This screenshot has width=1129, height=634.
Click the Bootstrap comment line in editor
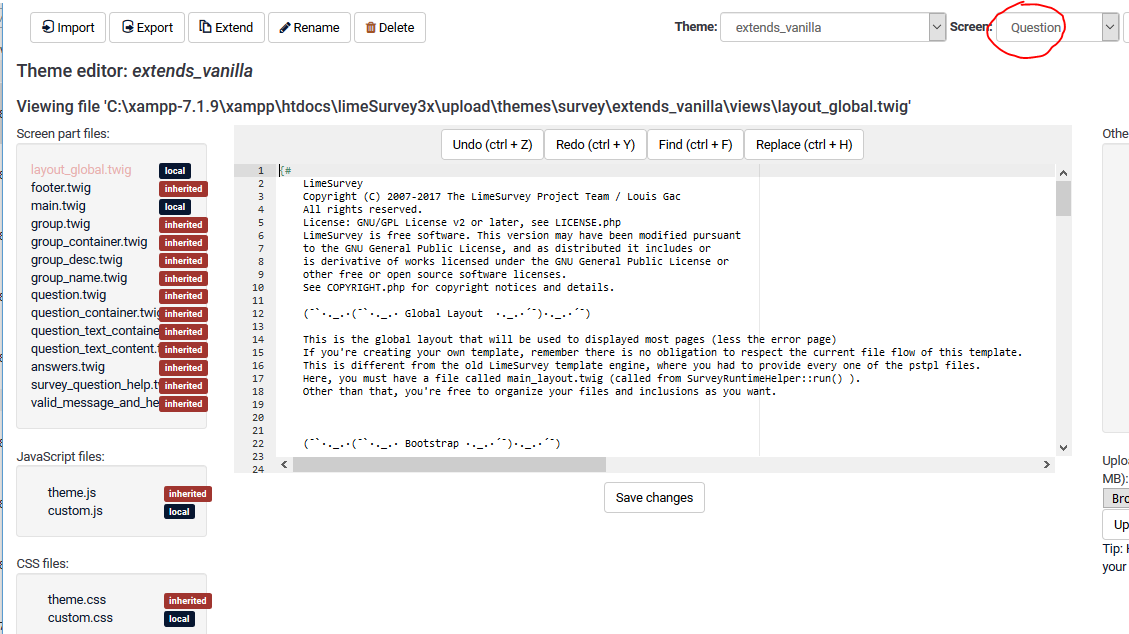(431, 443)
